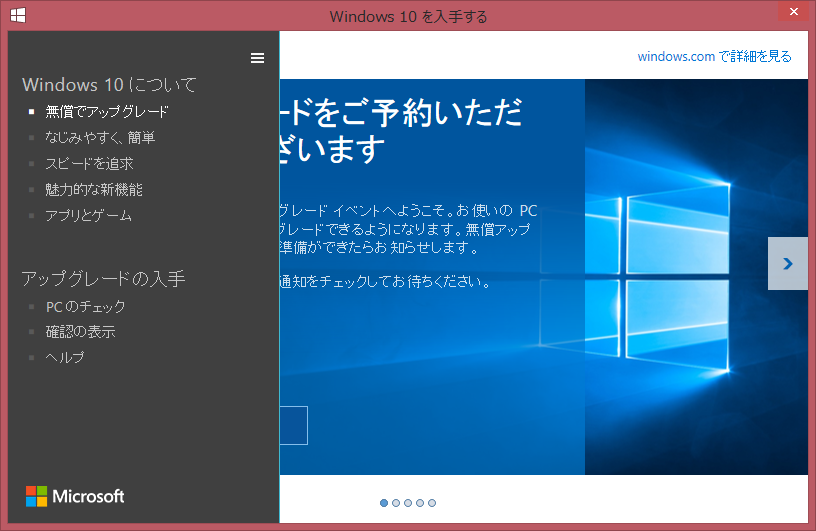Click the Windows 10 について heading
This screenshot has height=531, width=816.
[109, 84]
